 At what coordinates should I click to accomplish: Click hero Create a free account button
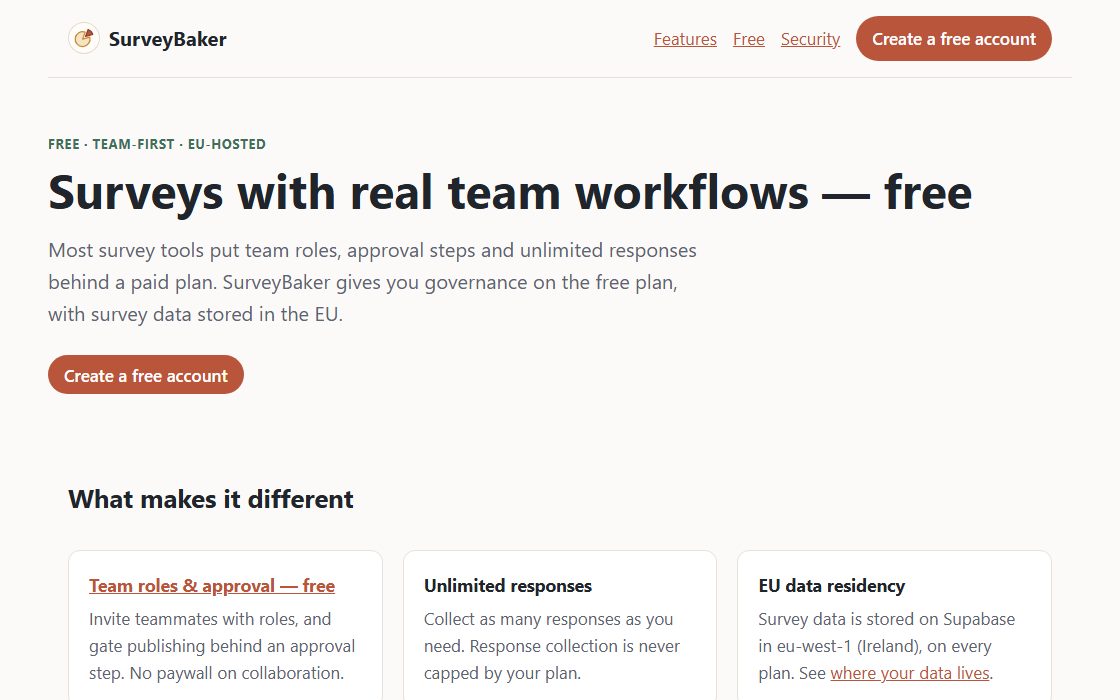(146, 375)
